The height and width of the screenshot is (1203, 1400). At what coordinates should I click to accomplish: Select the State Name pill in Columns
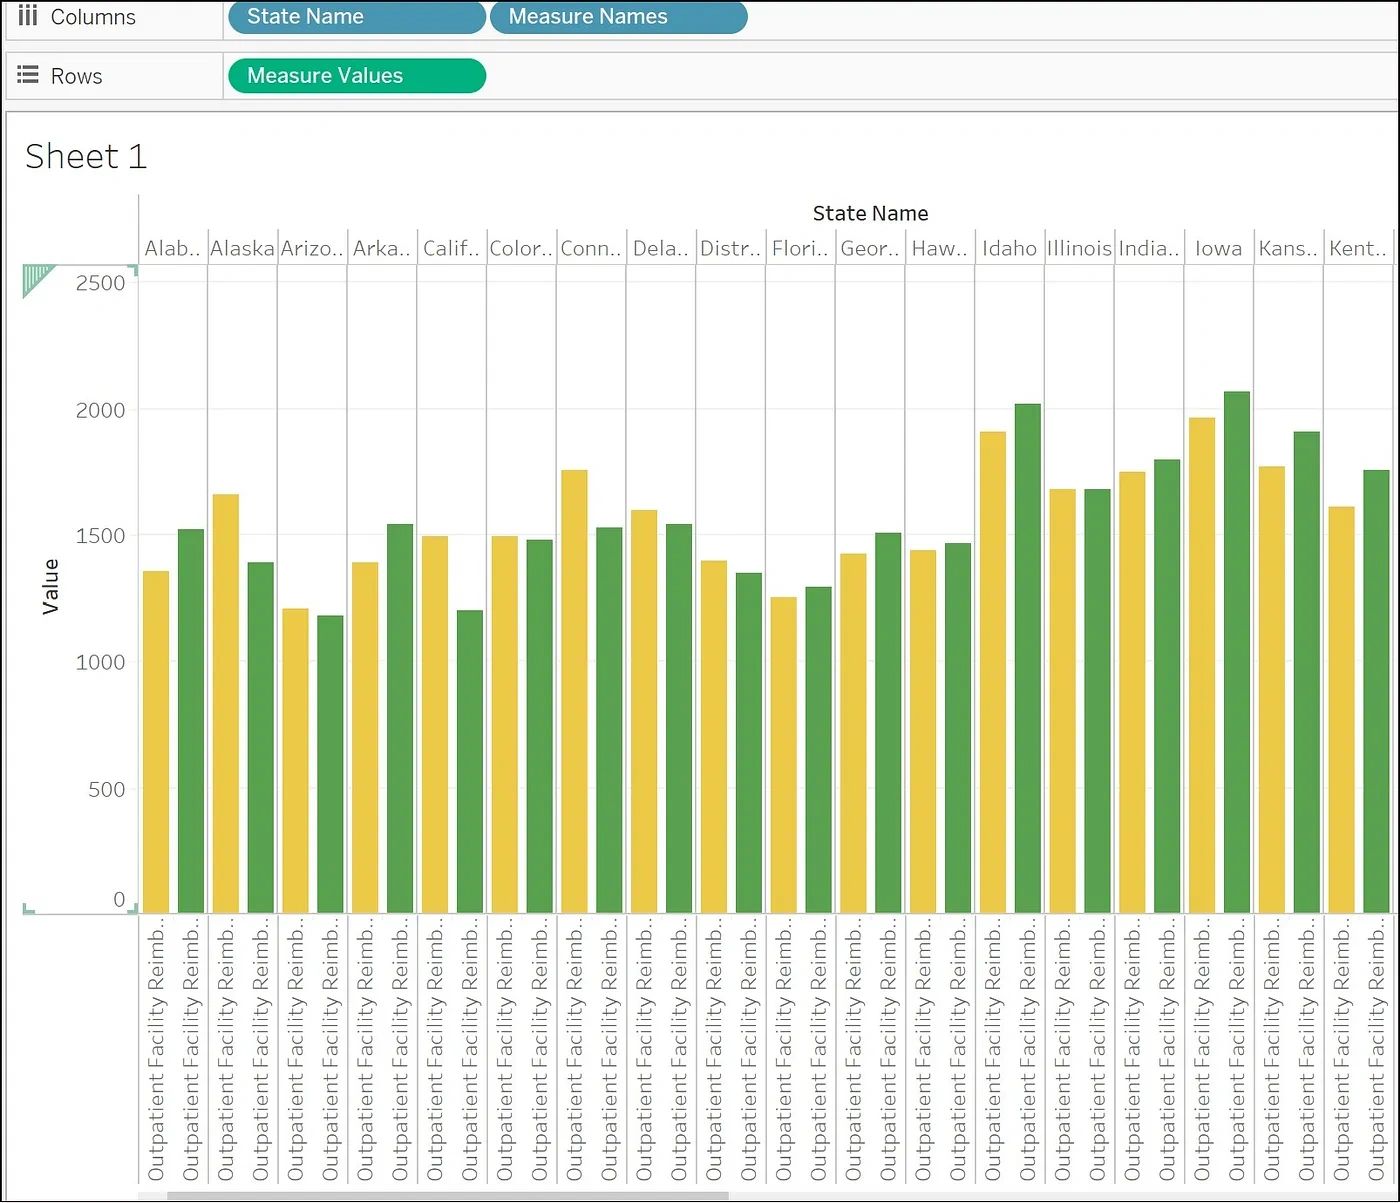point(356,17)
